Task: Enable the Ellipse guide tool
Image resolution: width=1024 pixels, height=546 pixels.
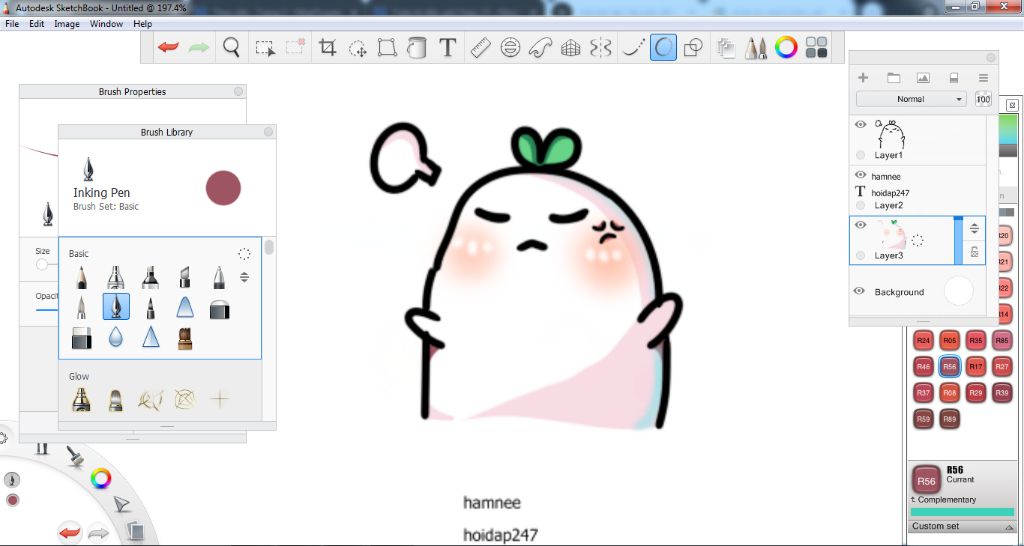Action: point(511,48)
